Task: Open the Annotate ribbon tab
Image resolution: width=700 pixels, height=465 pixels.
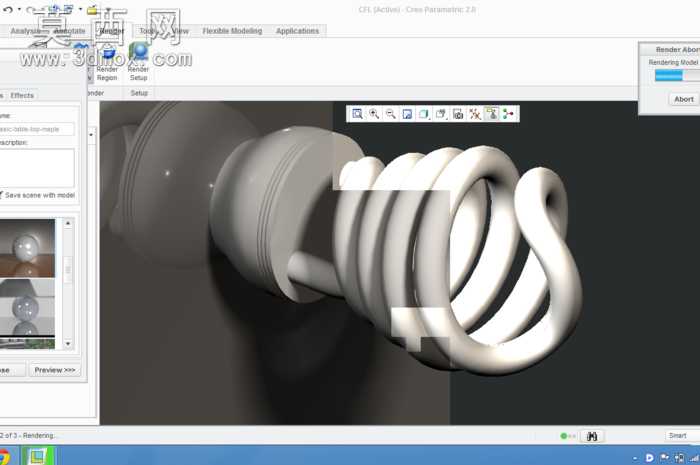Action: [70, 31]
